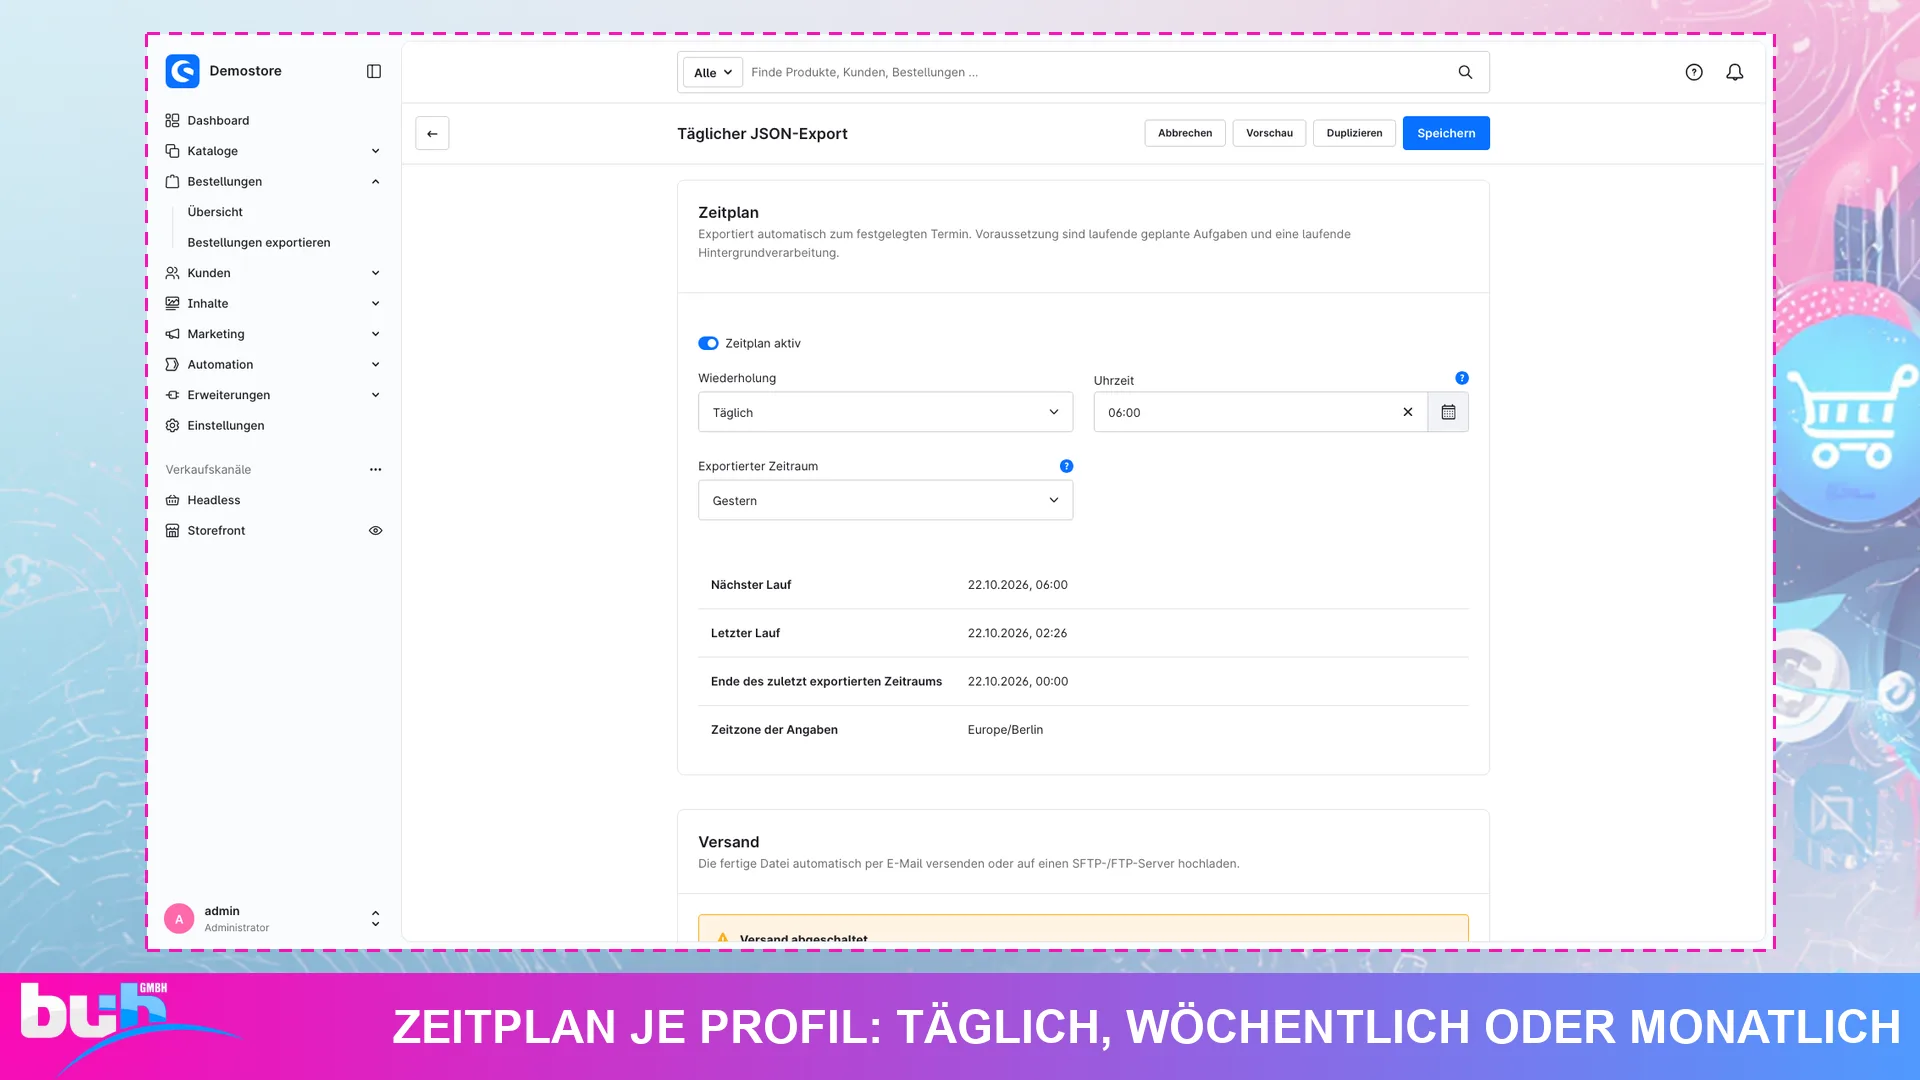Show the Exportierter Zeitraum help icon
The width and height of the screenshot is (1920, 1080).
click(x=1066, y=466)
